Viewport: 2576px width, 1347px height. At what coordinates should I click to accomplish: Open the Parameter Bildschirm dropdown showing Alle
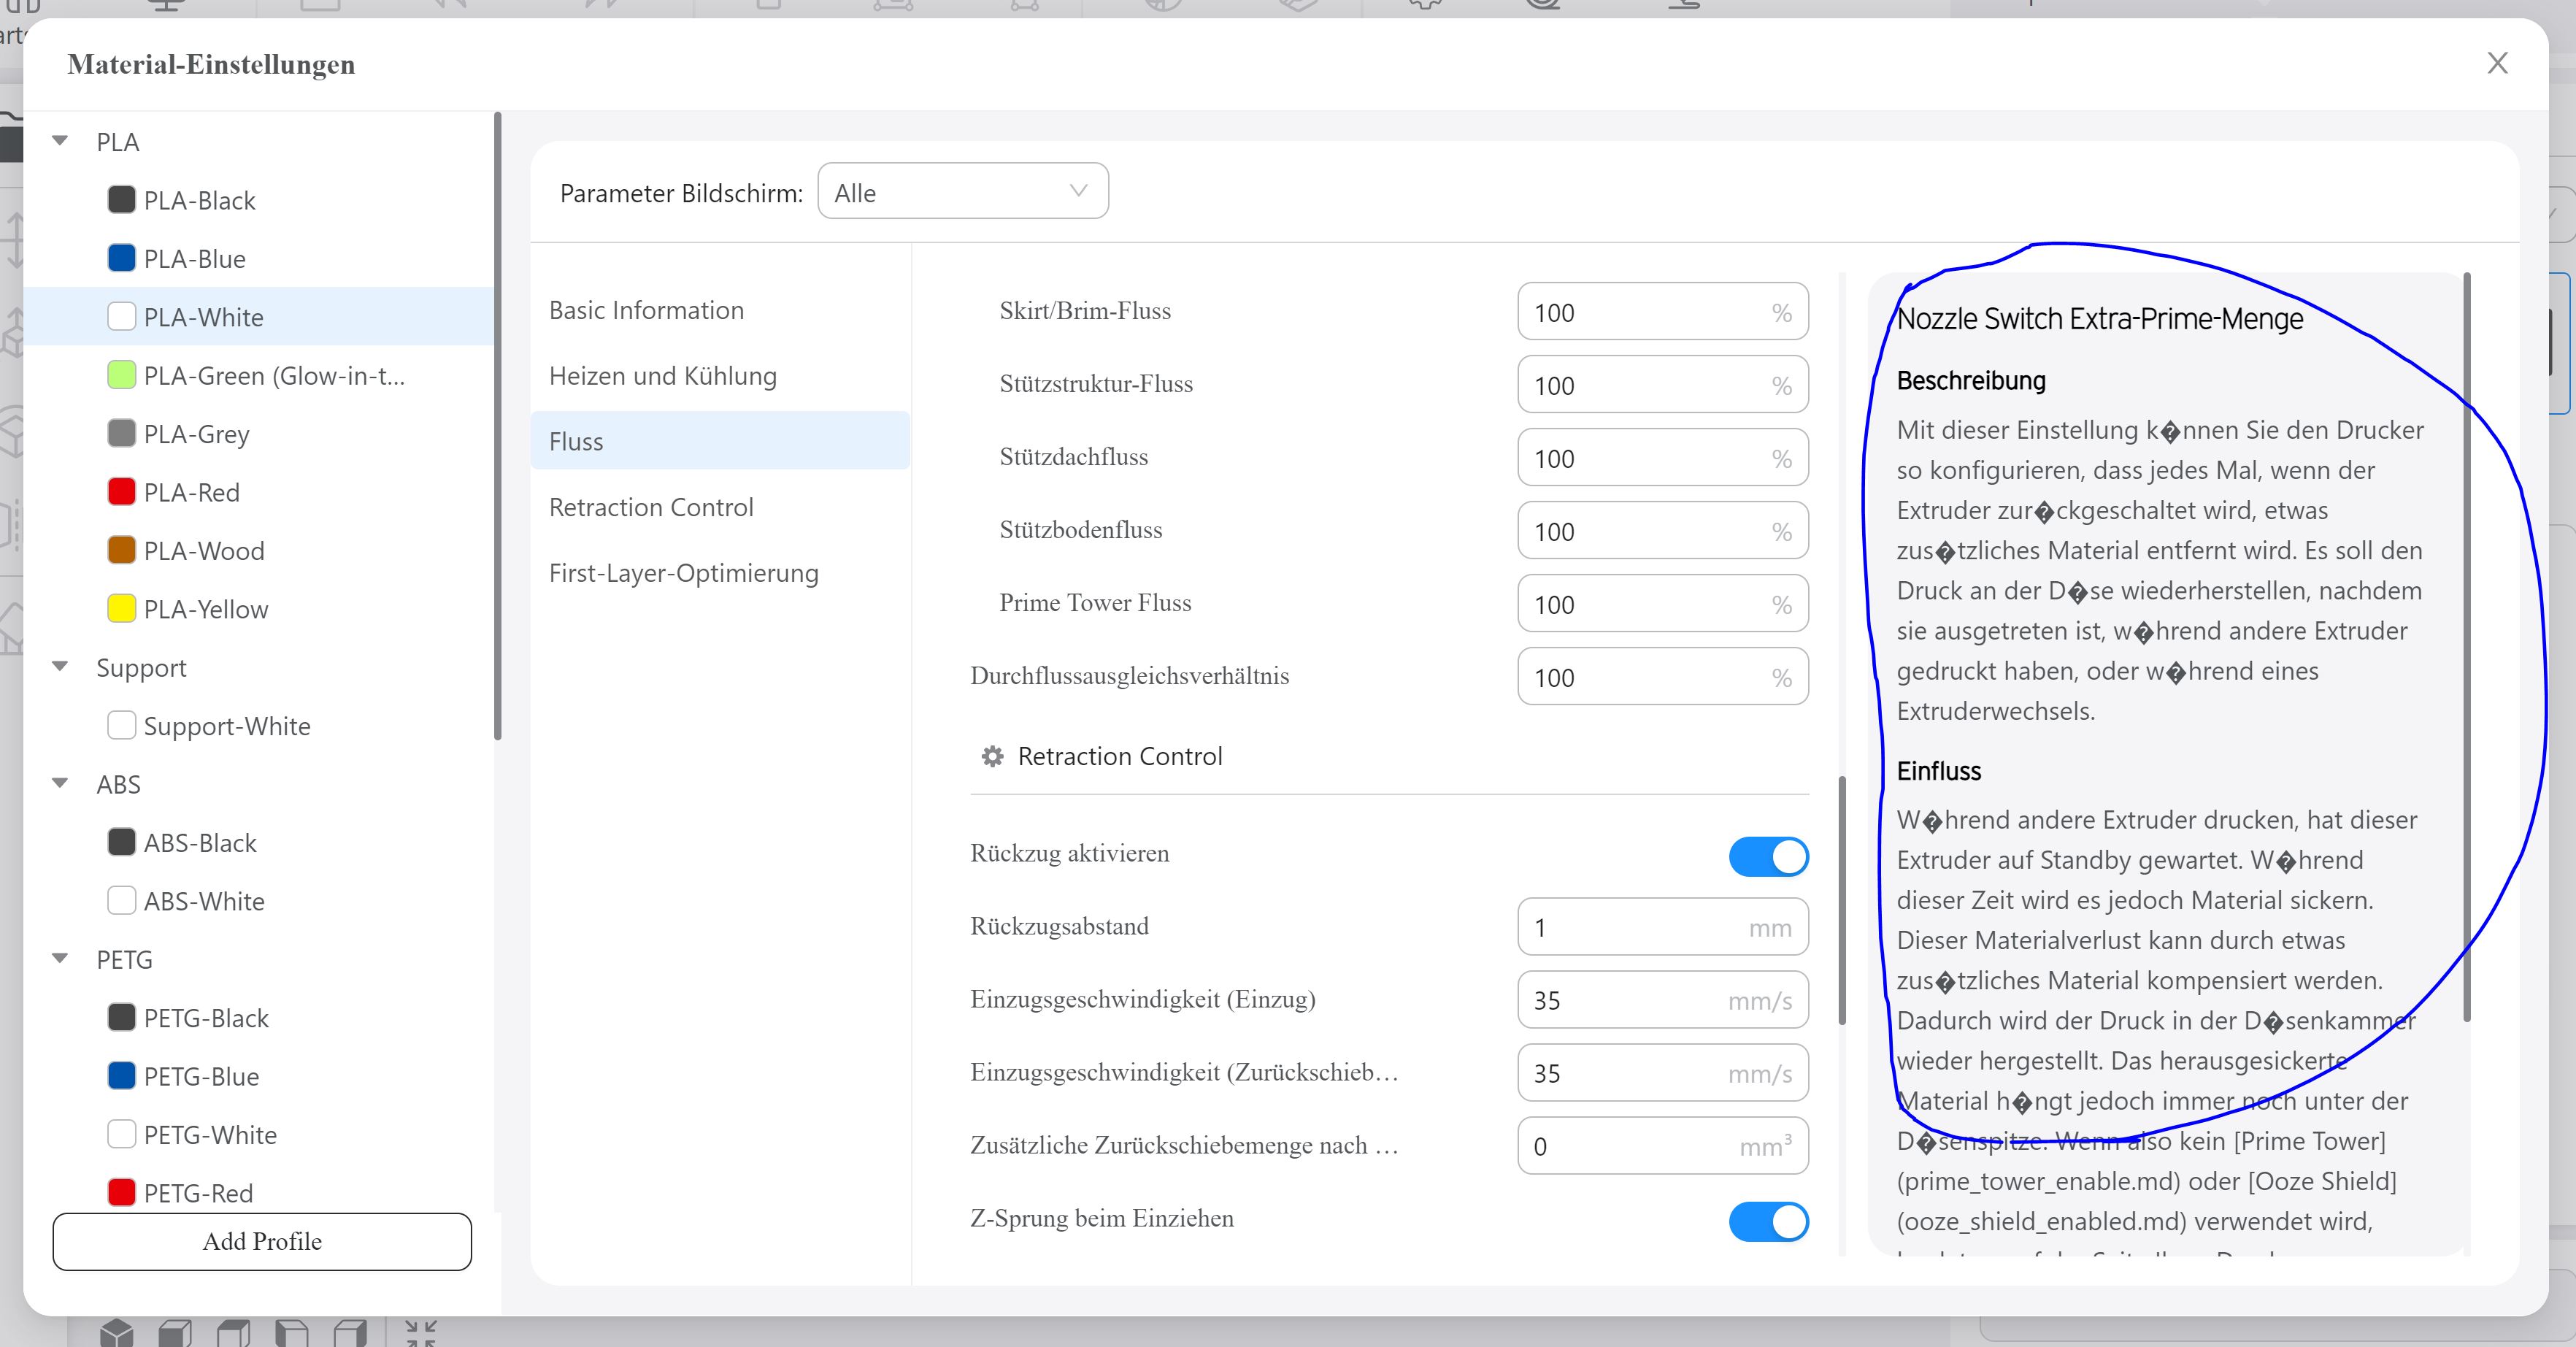point(963,191)
